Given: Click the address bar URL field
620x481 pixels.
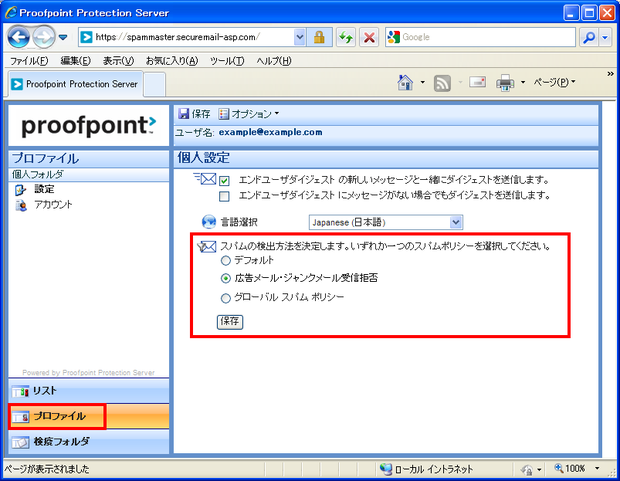Looking at the screenshot, I should pos(186,37).
